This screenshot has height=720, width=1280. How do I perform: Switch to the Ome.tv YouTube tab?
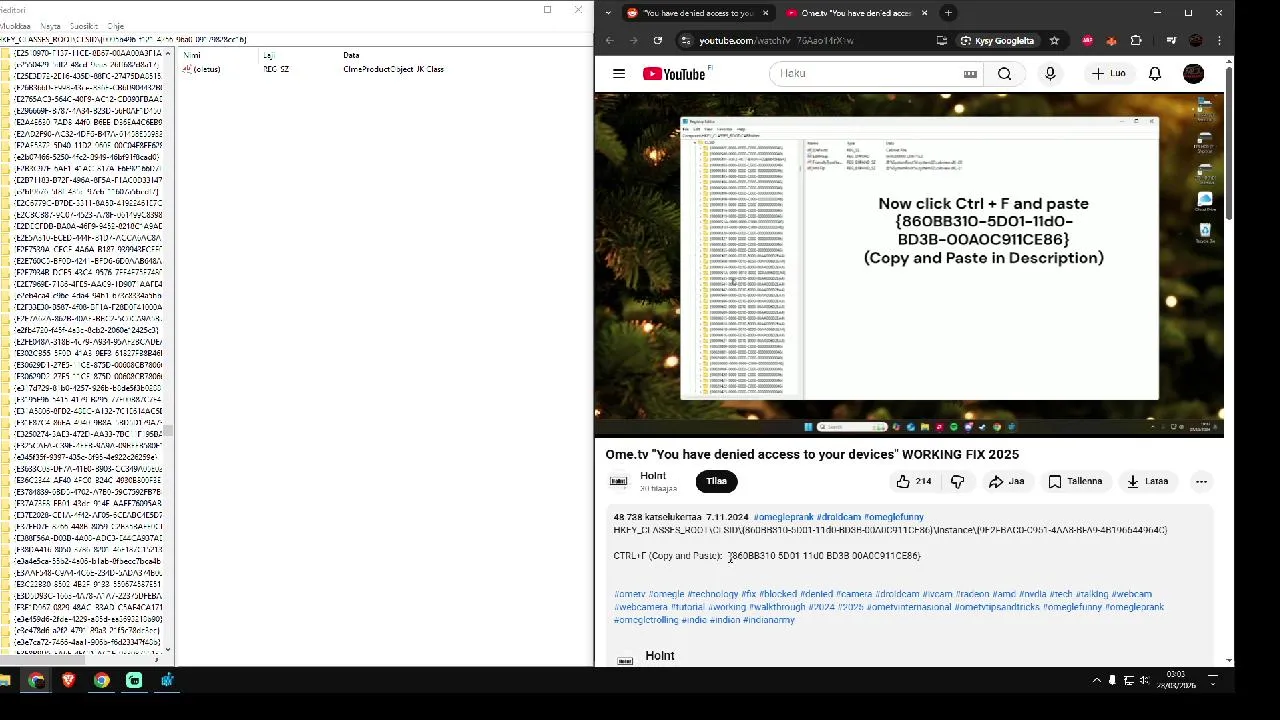[855, 13]
